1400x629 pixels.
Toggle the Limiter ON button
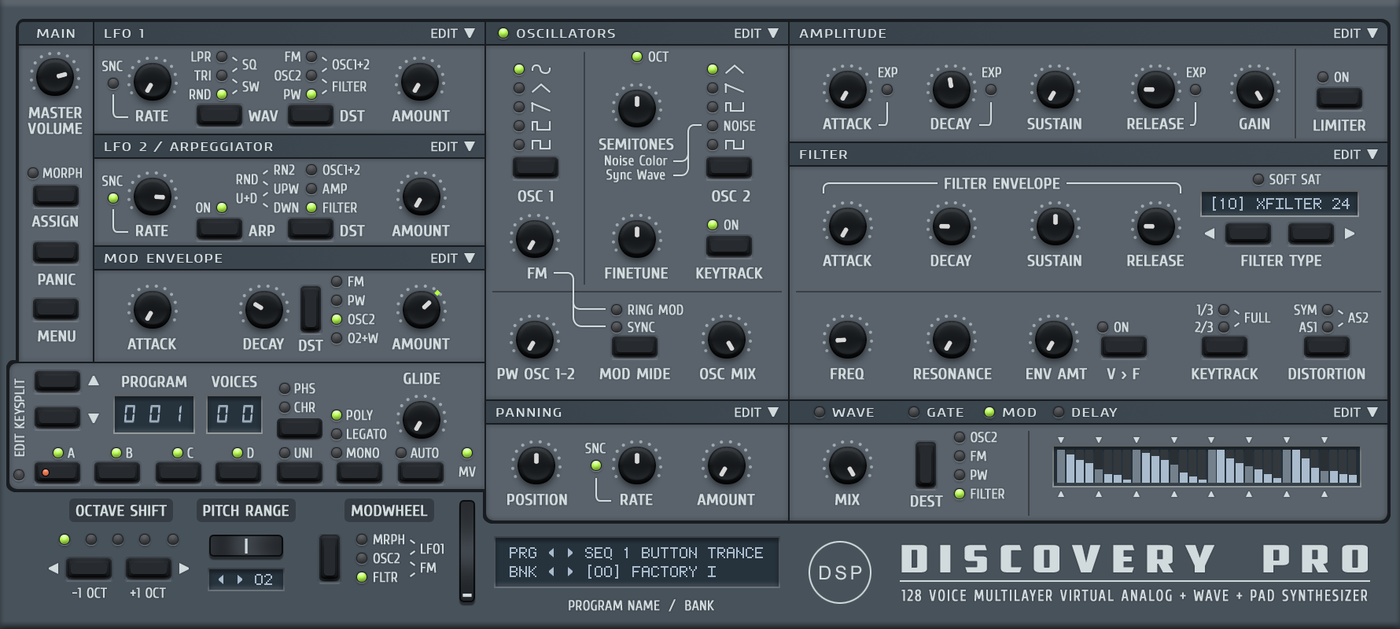tap(1338, 98)
